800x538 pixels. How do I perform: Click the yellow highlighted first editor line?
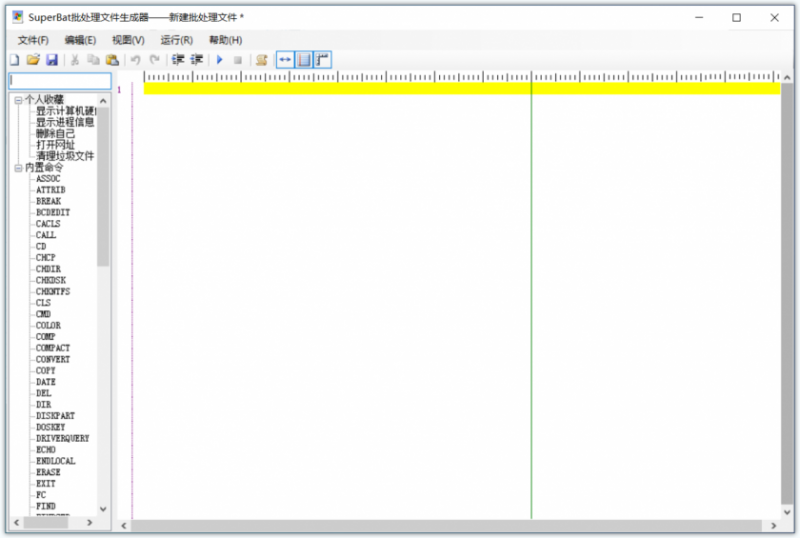(x=462, y=89)
